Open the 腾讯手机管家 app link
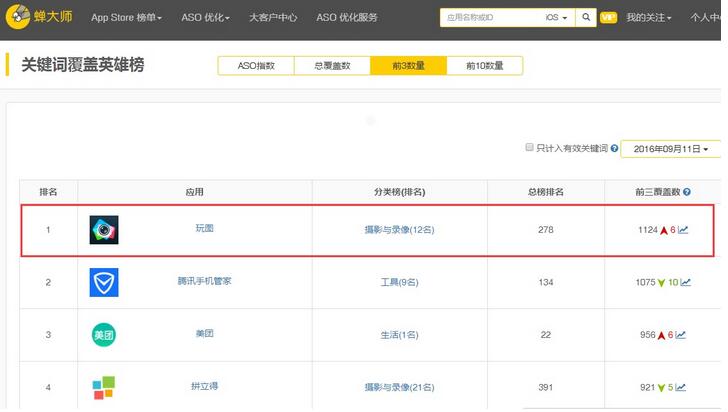Viewport: 728px width, 412px height. point(204,281)
